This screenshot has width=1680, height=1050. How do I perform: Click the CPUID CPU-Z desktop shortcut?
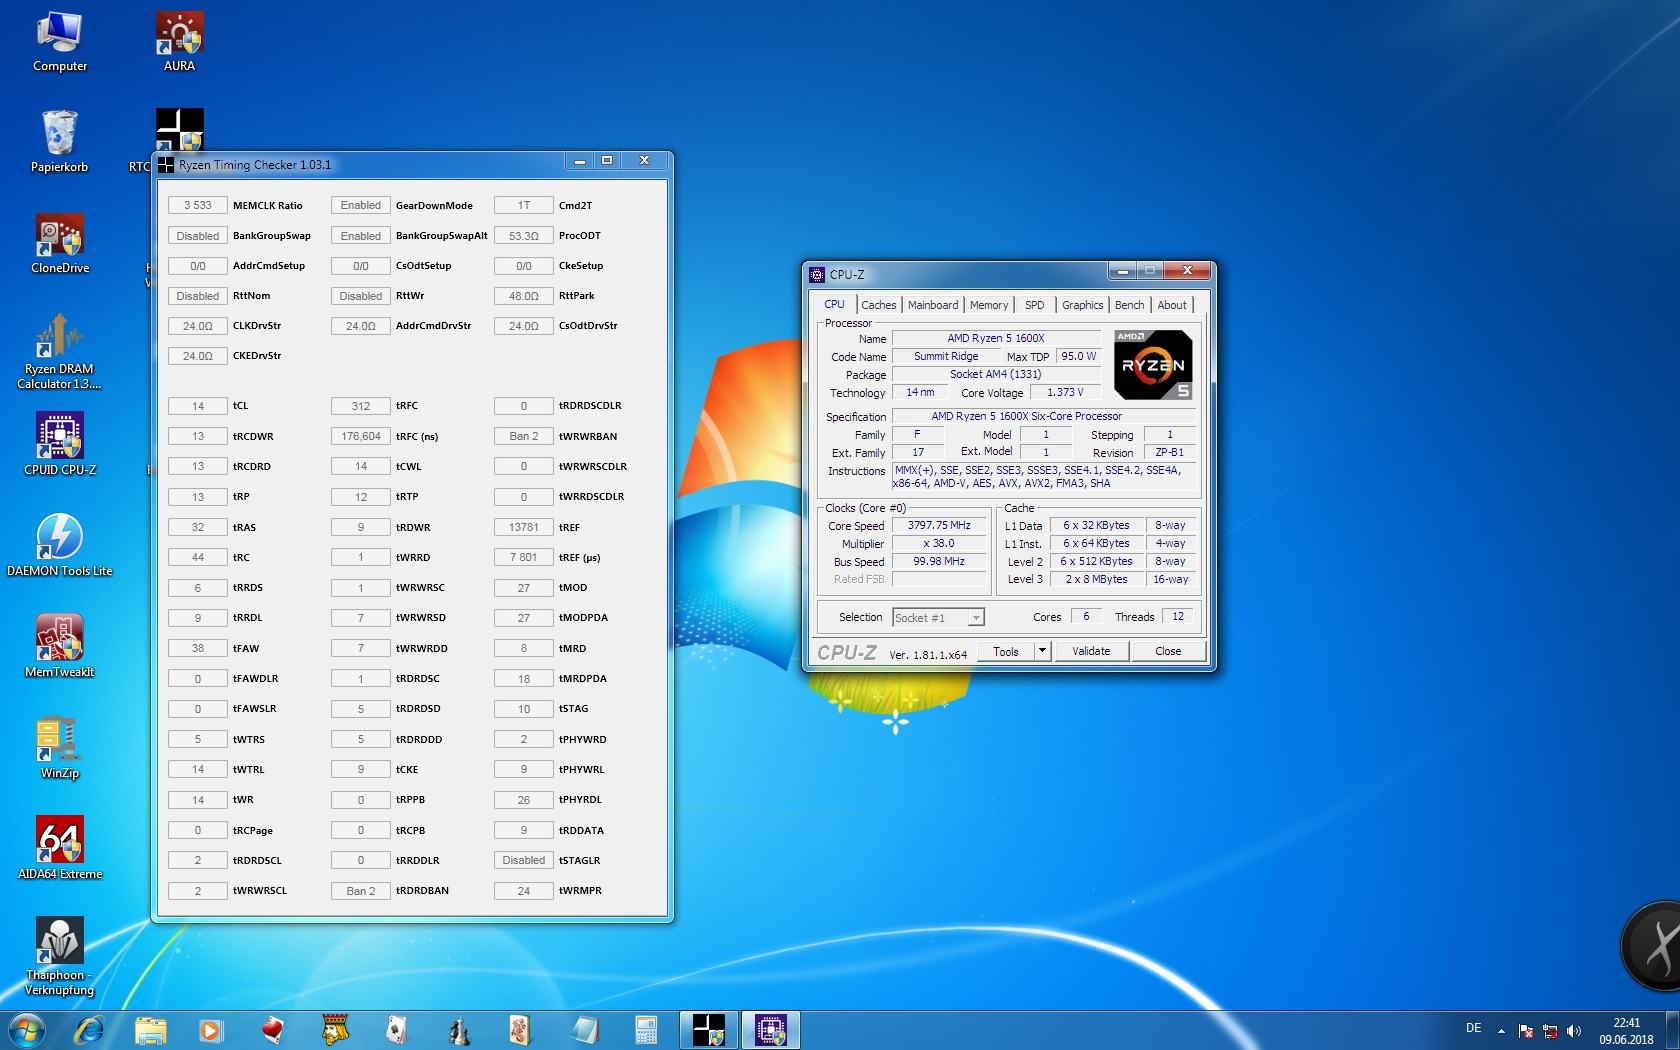click(60, 437)
